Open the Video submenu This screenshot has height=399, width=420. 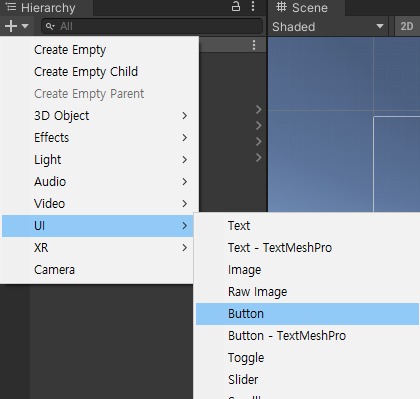pyautogui.click(x=100, y=204)
